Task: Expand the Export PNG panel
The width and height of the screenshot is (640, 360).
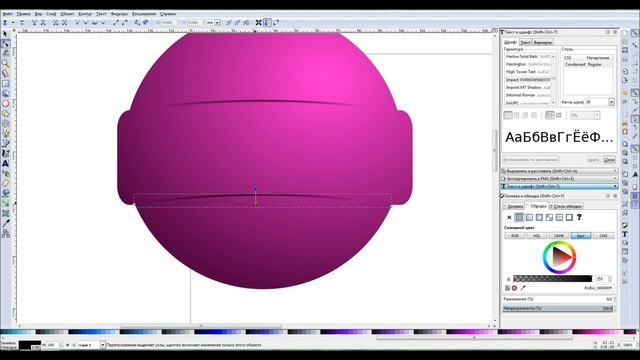Action: coord(559,179)
